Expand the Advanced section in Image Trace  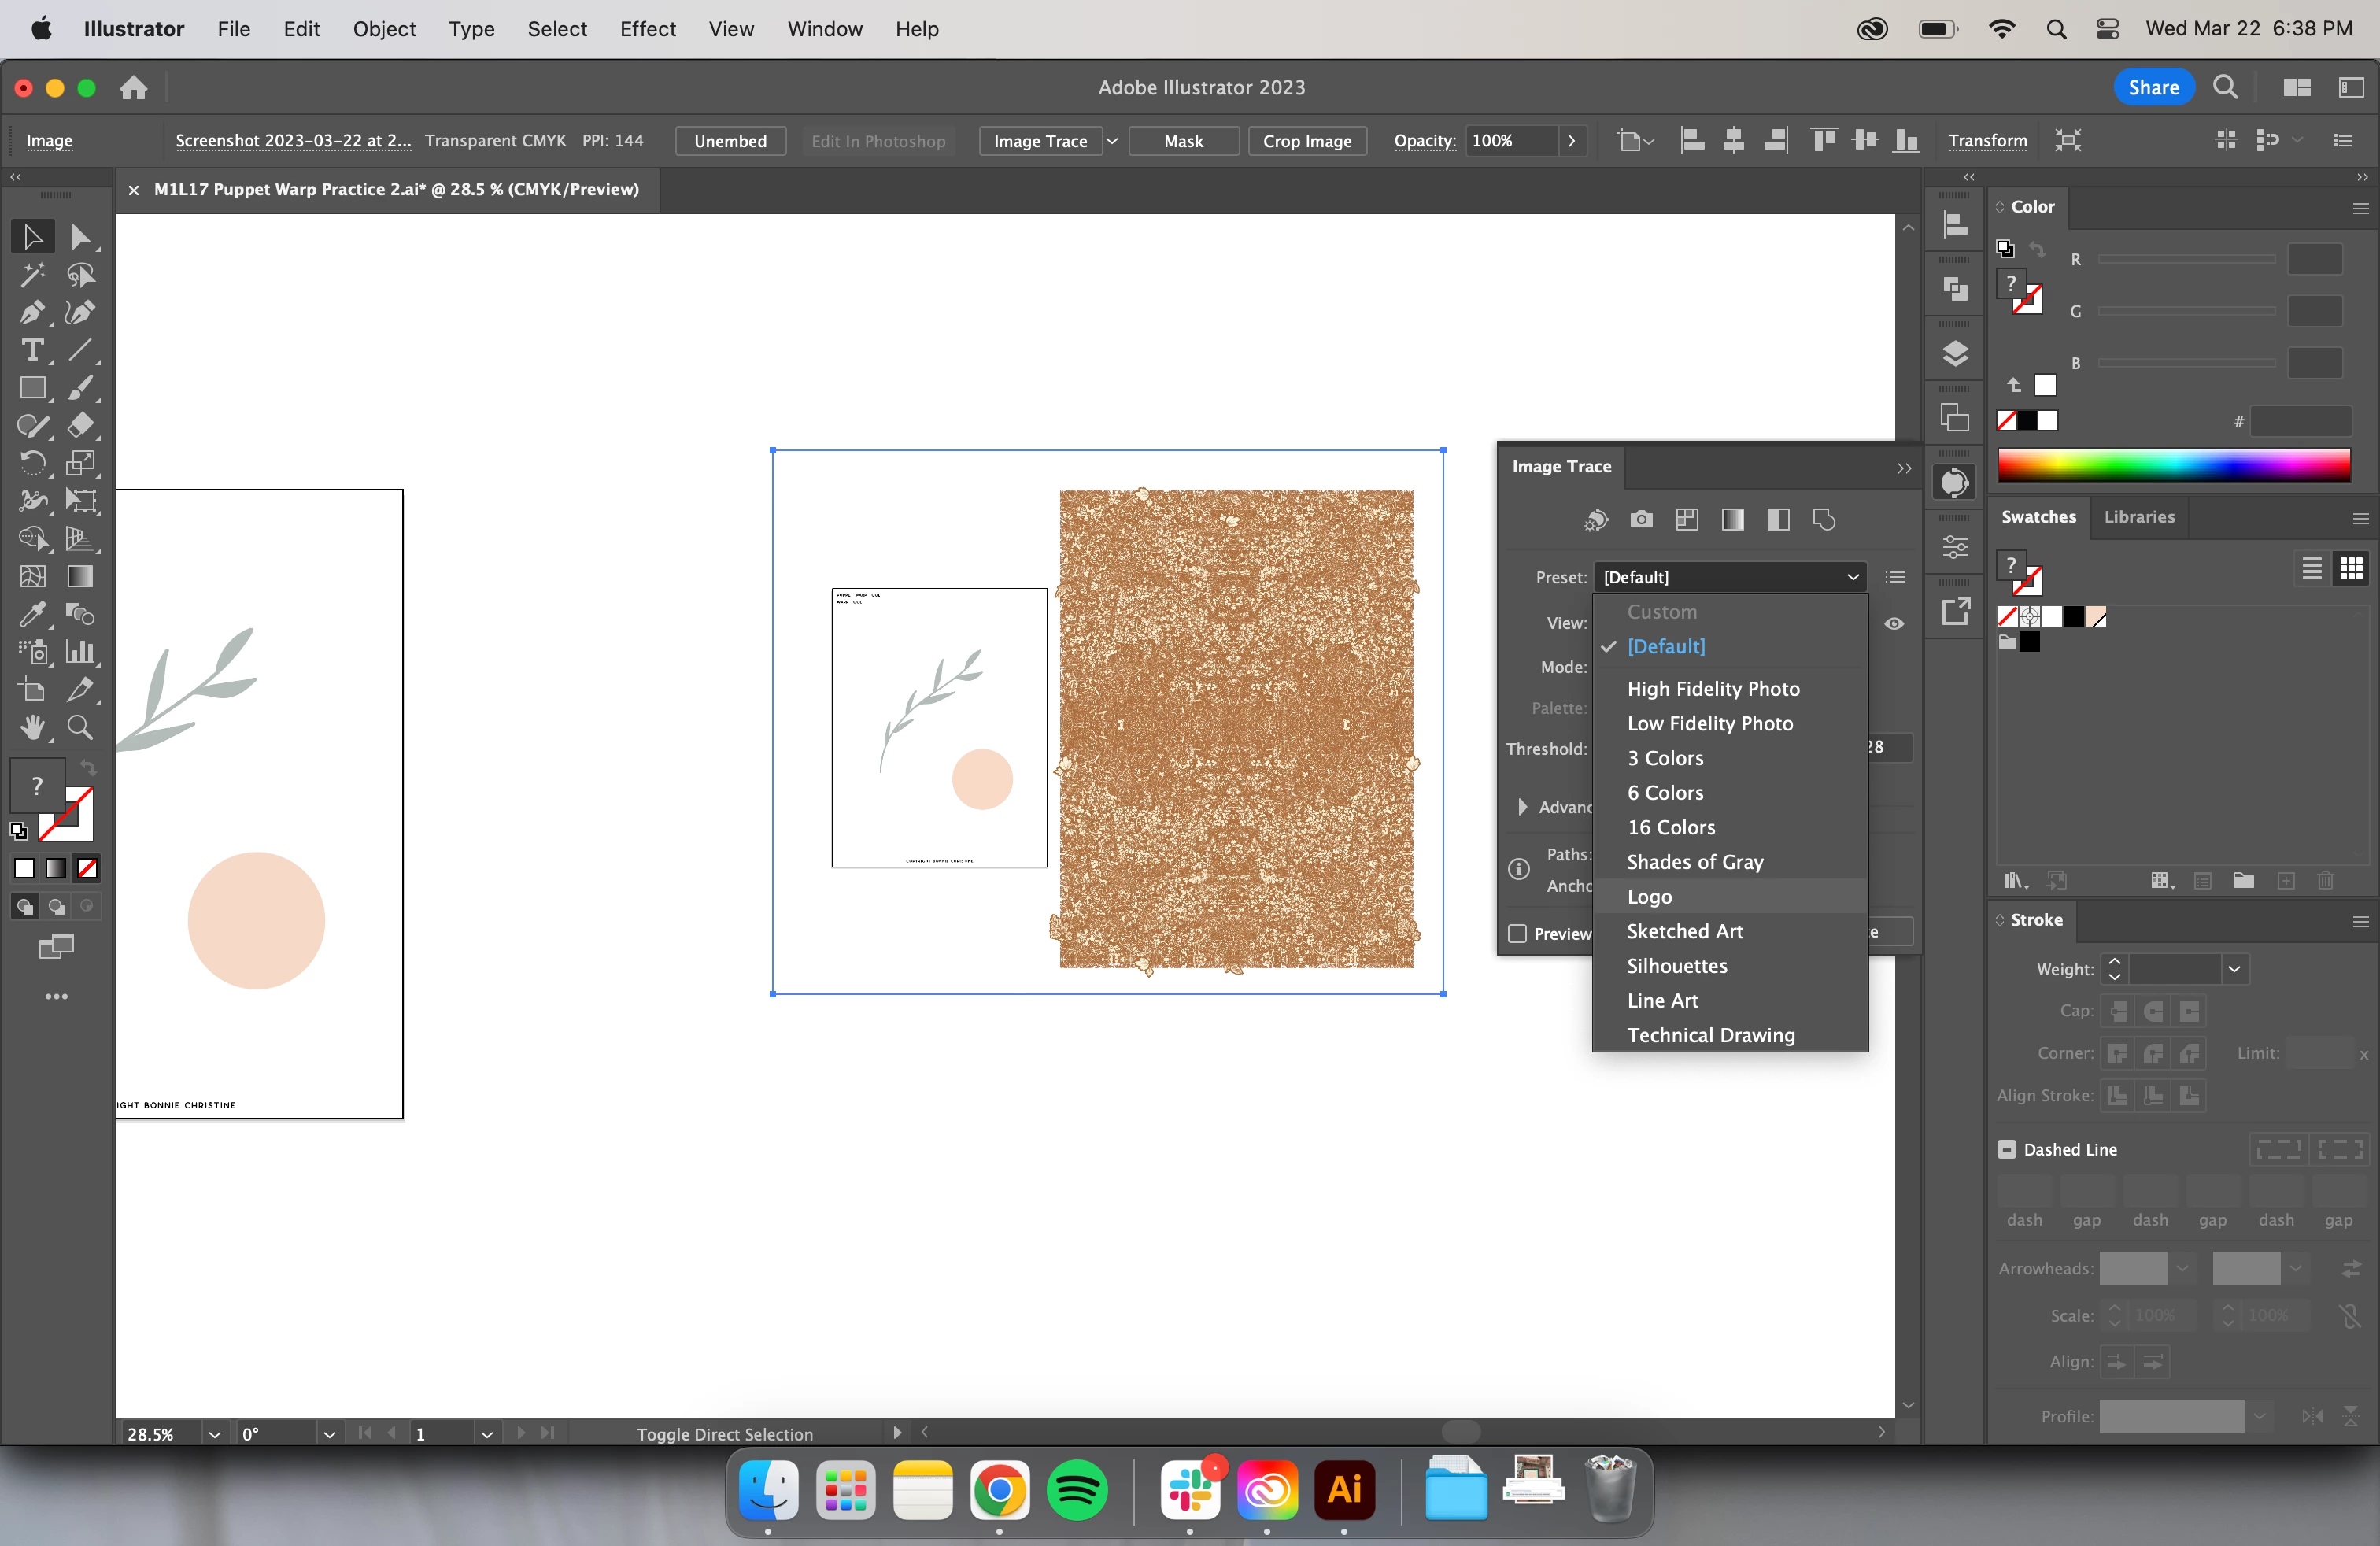(1523, 807)
